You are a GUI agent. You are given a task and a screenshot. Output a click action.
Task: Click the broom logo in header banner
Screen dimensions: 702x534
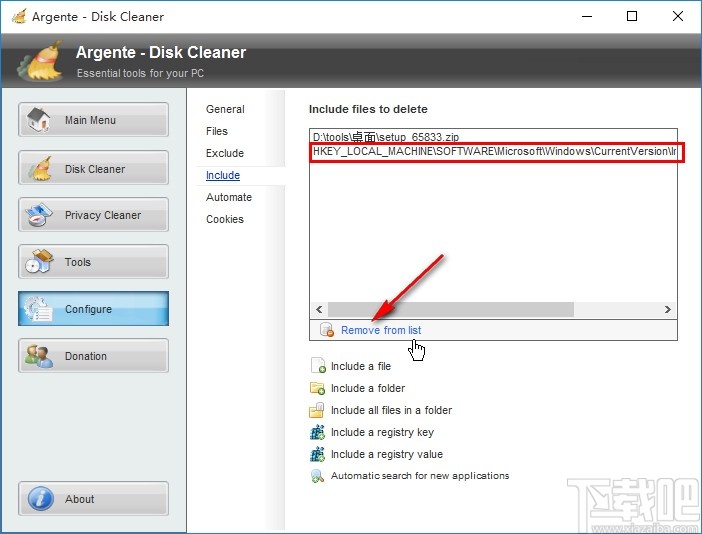pyautogui.click(x=41, y=61)
